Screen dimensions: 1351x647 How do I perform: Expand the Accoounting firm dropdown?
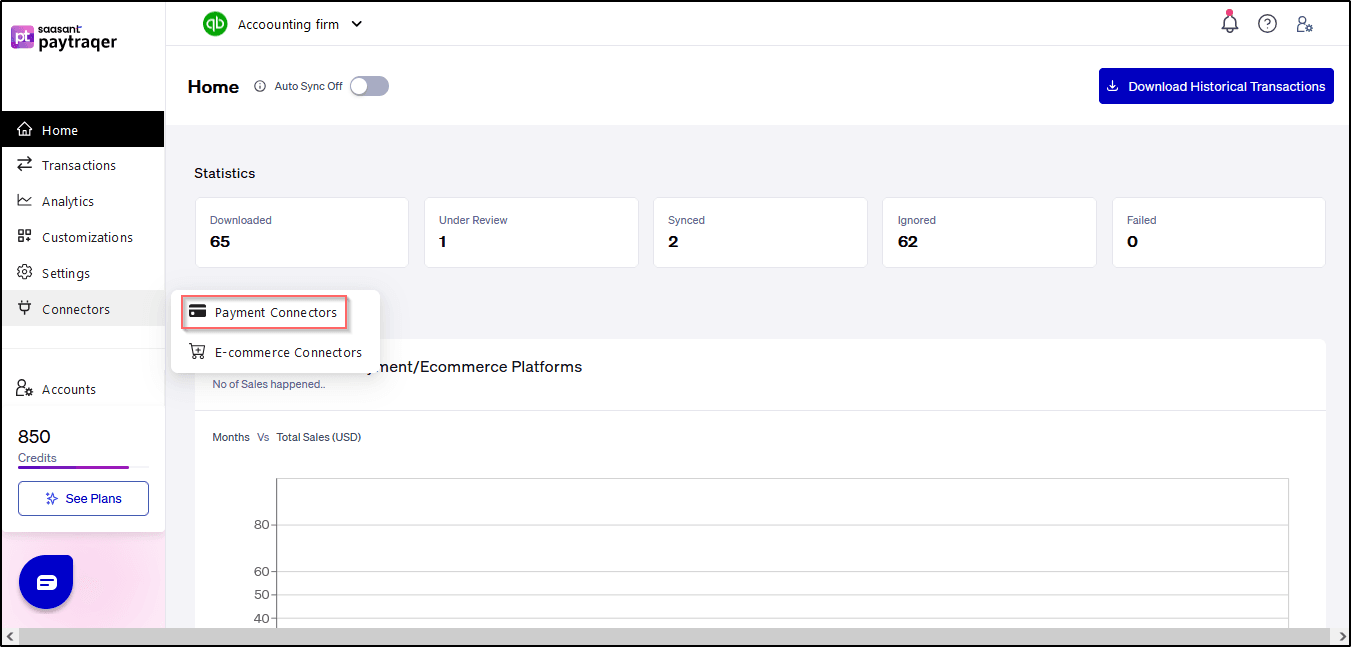click(x=357, y=24)
